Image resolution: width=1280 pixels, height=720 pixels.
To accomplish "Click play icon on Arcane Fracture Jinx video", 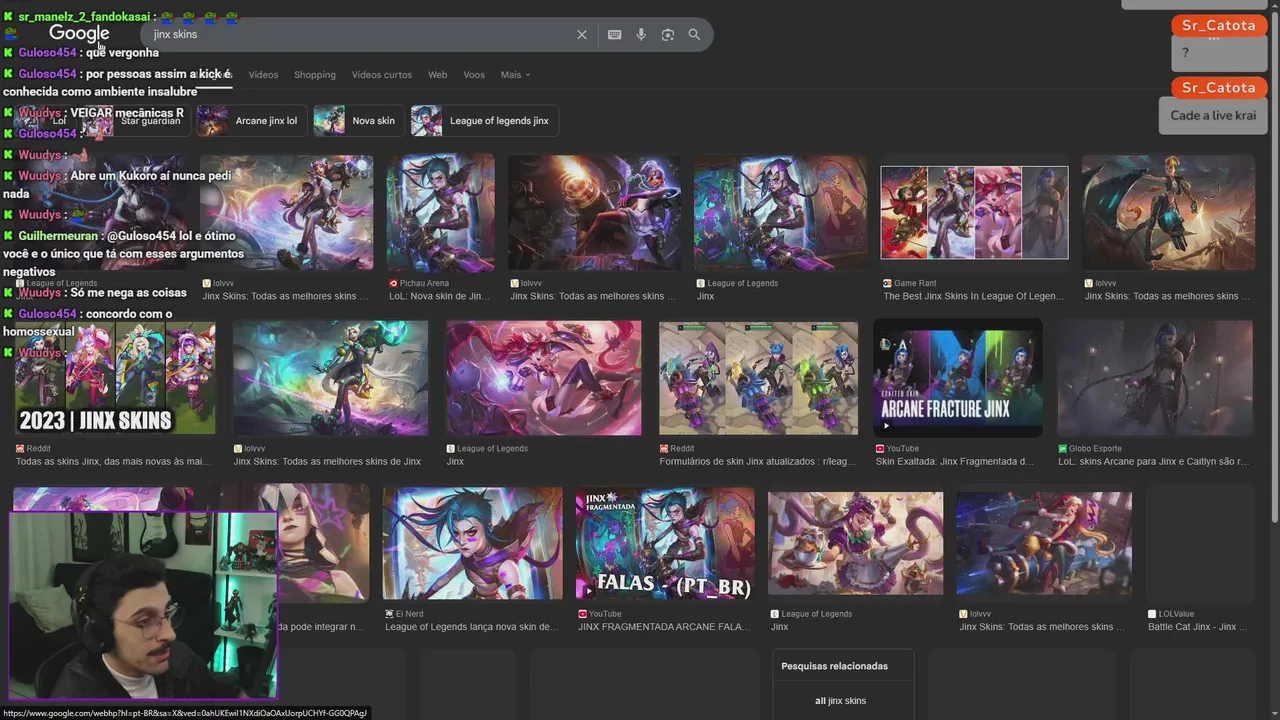I will coord(886,426).
